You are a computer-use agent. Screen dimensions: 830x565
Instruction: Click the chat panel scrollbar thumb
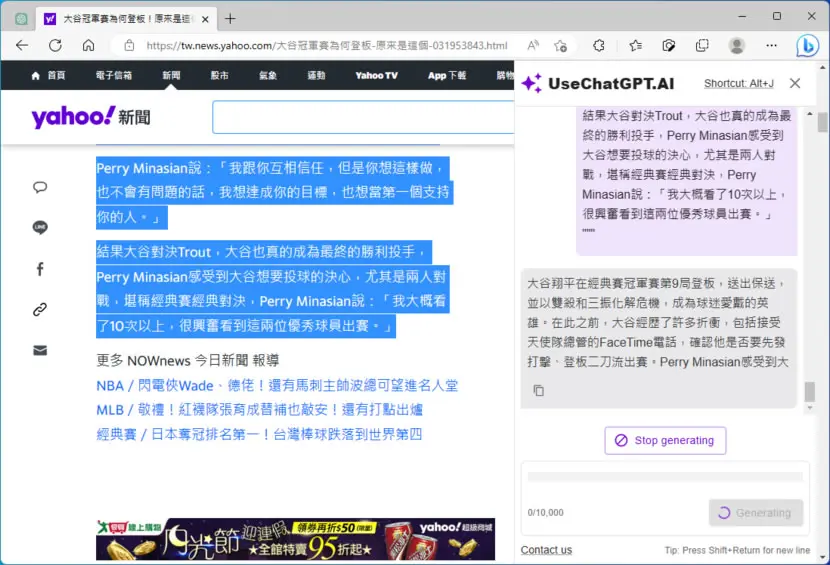click(809, 392)
